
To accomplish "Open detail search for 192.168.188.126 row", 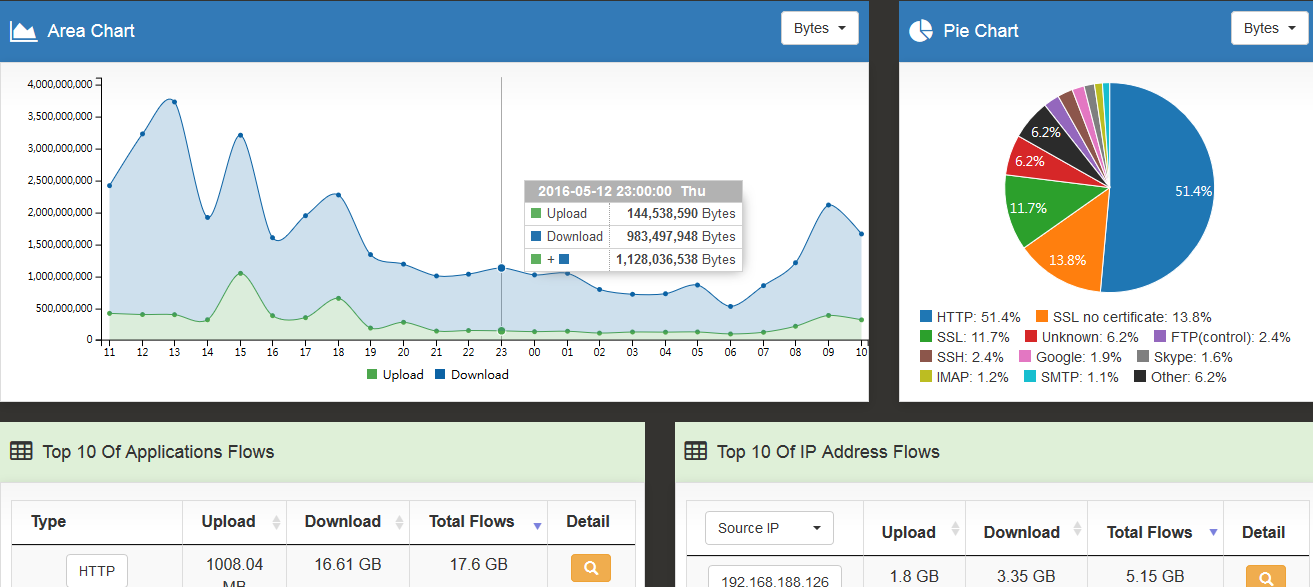I will tap(1265, 577).
